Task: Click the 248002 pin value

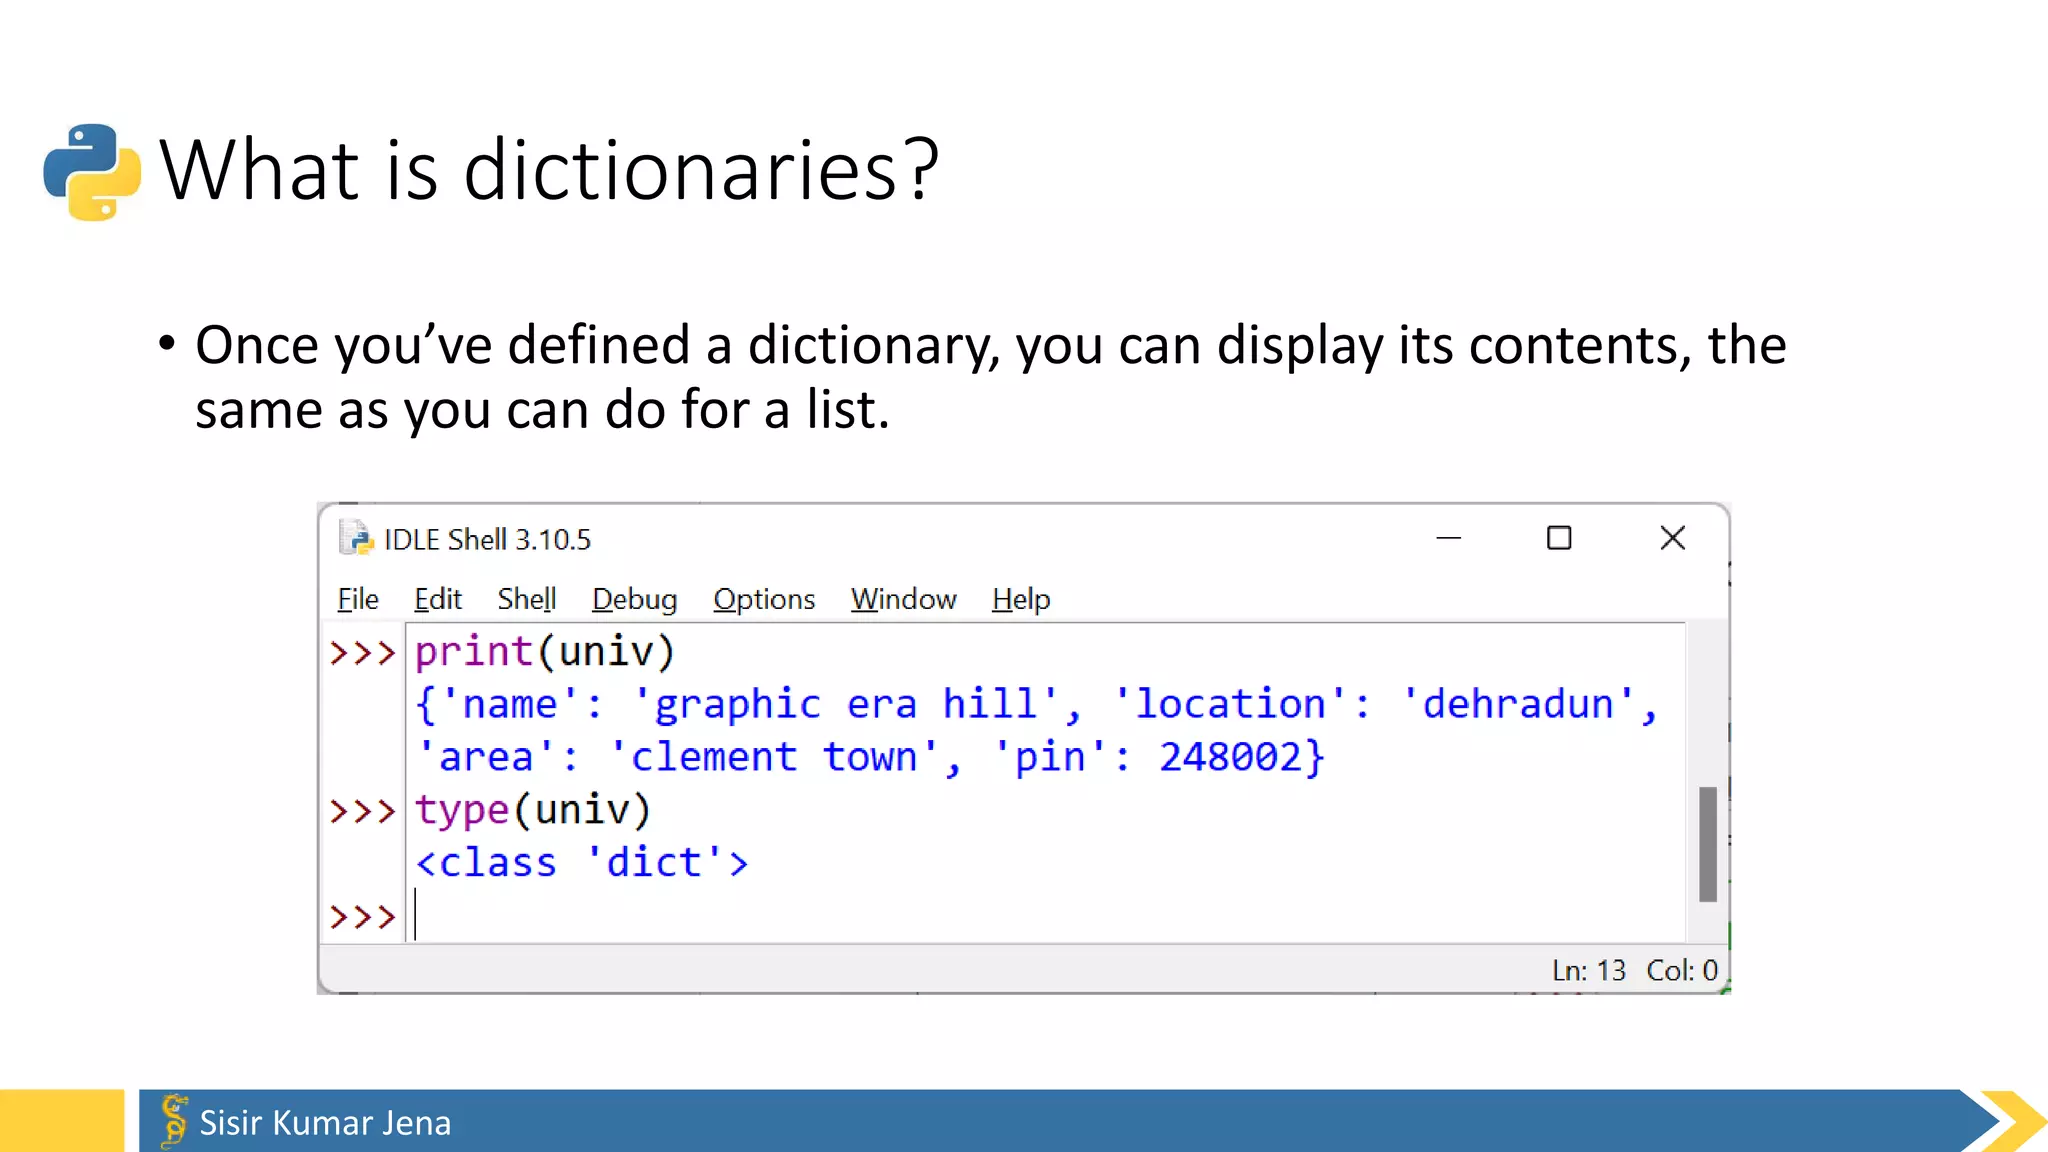Action: tap(1230, 757)
